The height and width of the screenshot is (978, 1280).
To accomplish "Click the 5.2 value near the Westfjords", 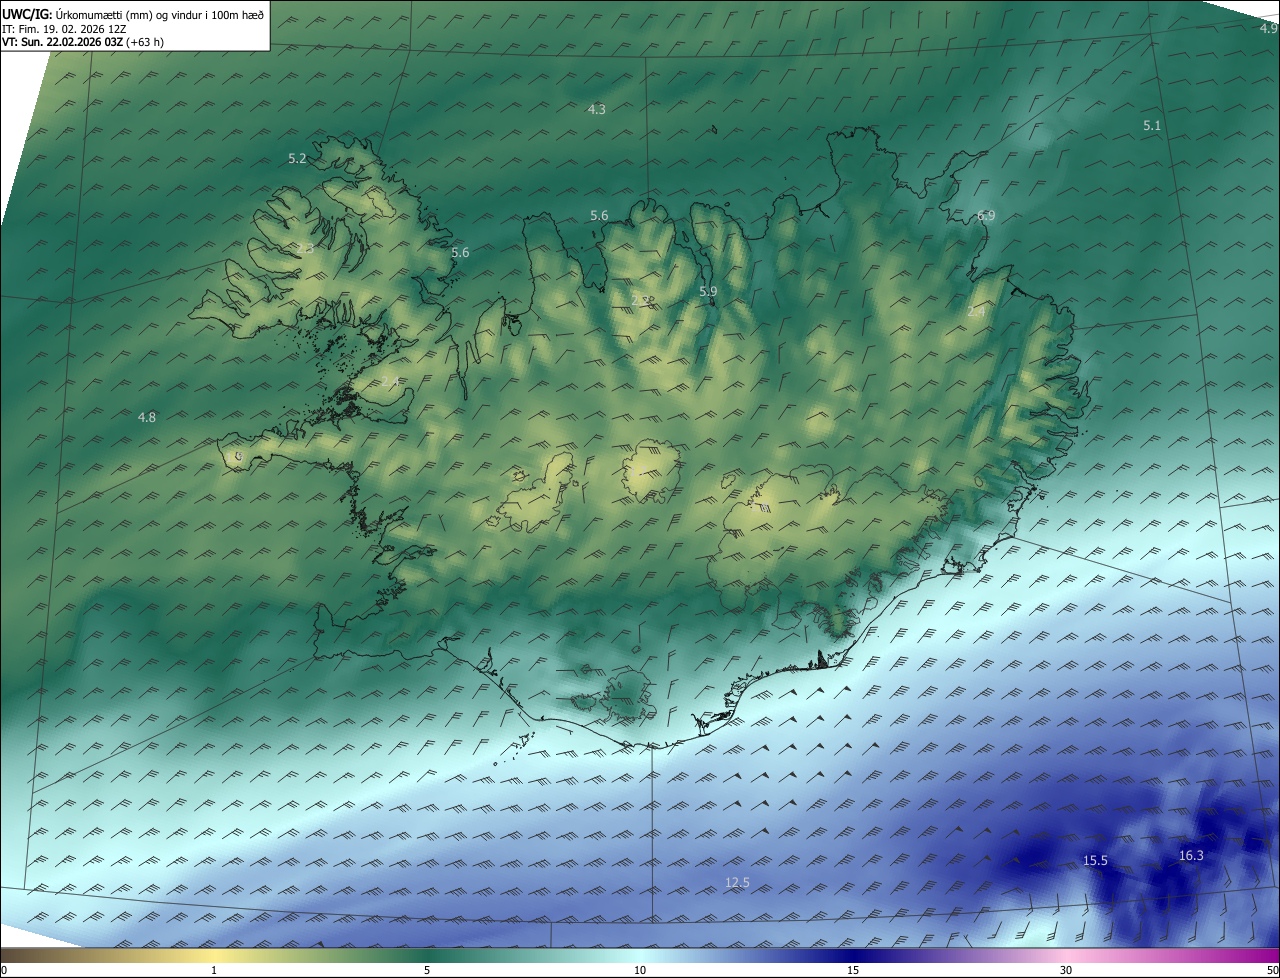I will [x=297, y=159].
